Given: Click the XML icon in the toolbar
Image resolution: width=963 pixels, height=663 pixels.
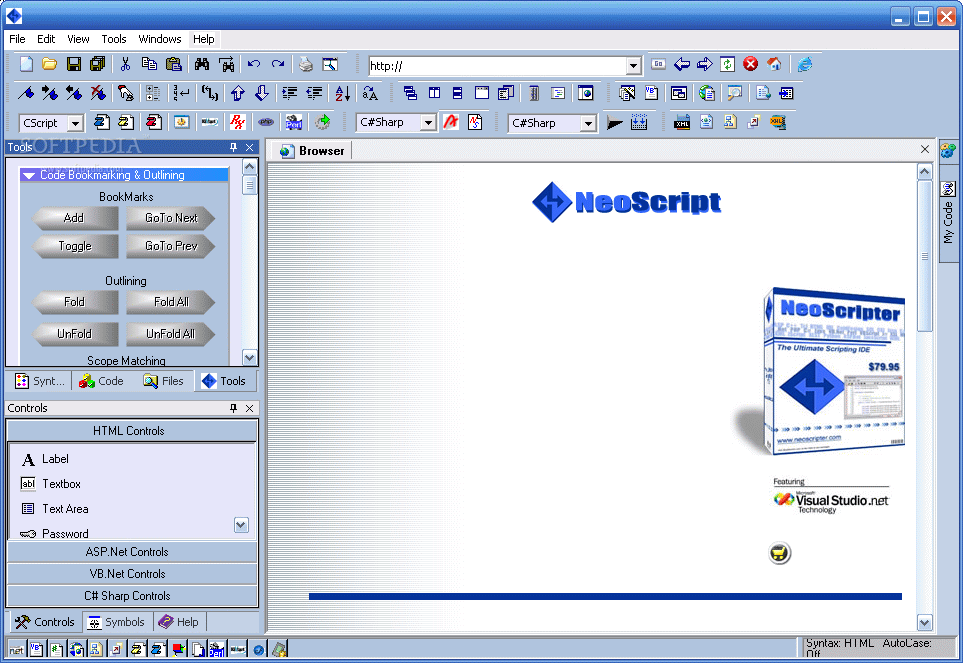Looking at the screenshot, I should [x=682, y=123].
